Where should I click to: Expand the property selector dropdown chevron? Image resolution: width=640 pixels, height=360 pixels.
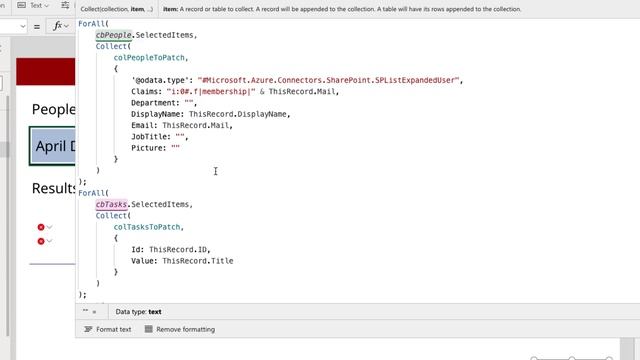point(23,27)
